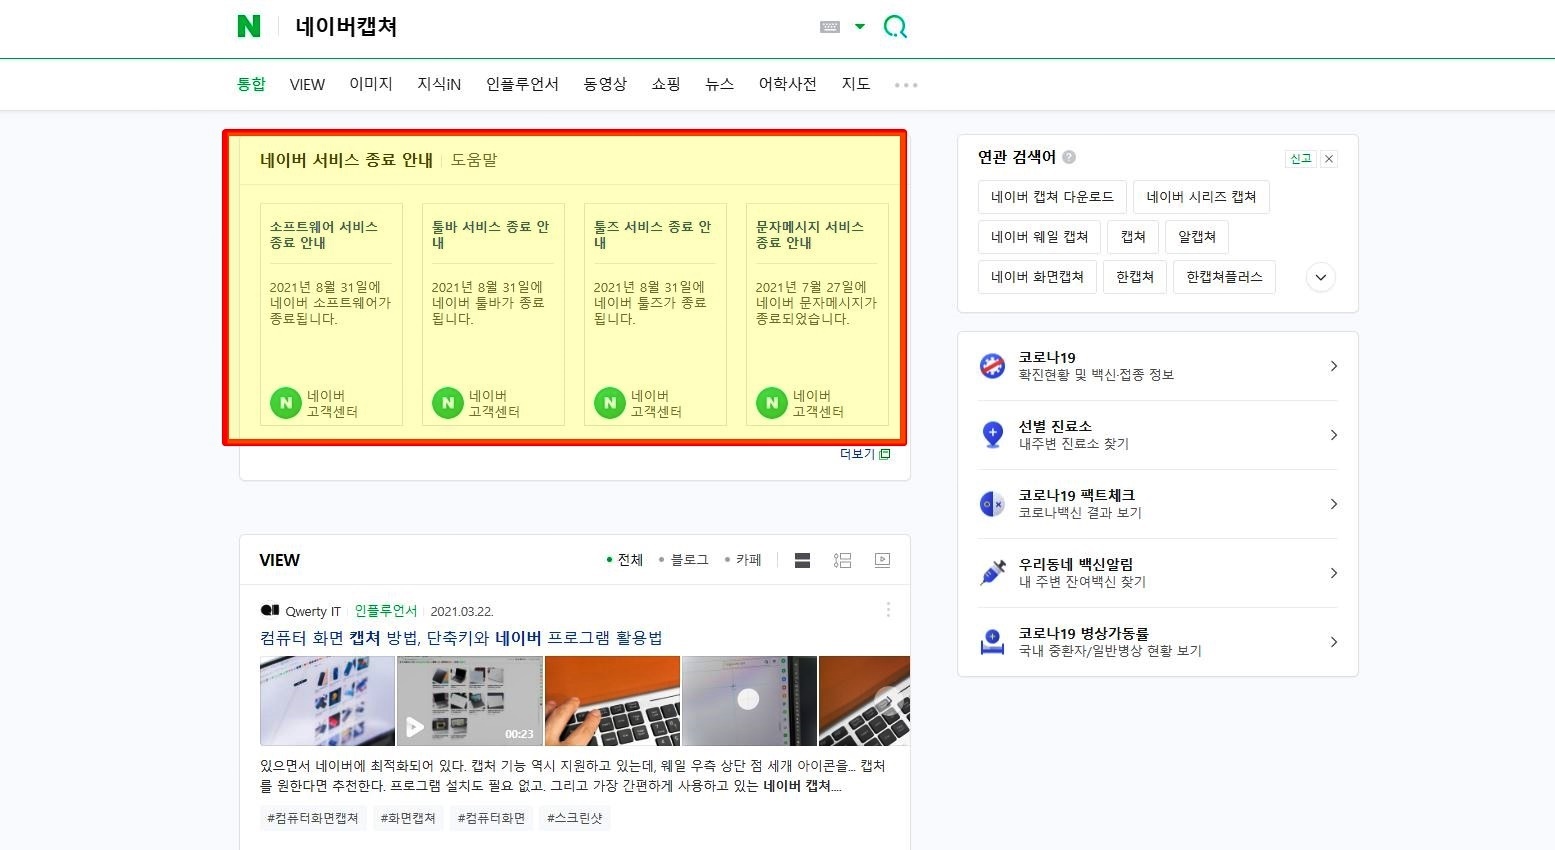Click the green search magnifier icon
This screenshot has width=1555, height=850.
tap(895, 27)
